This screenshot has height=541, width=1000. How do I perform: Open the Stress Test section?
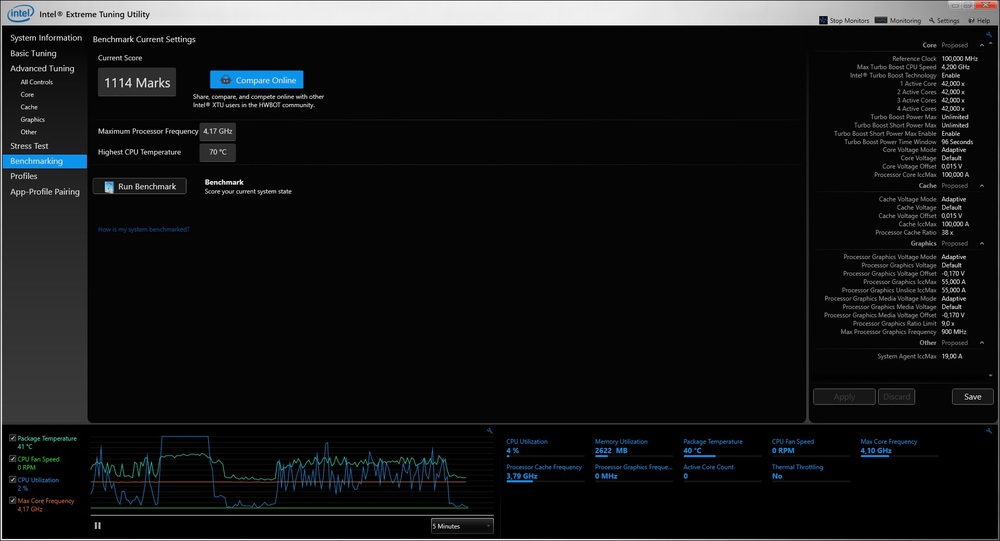pyautogui.click(x=29, y=146)
